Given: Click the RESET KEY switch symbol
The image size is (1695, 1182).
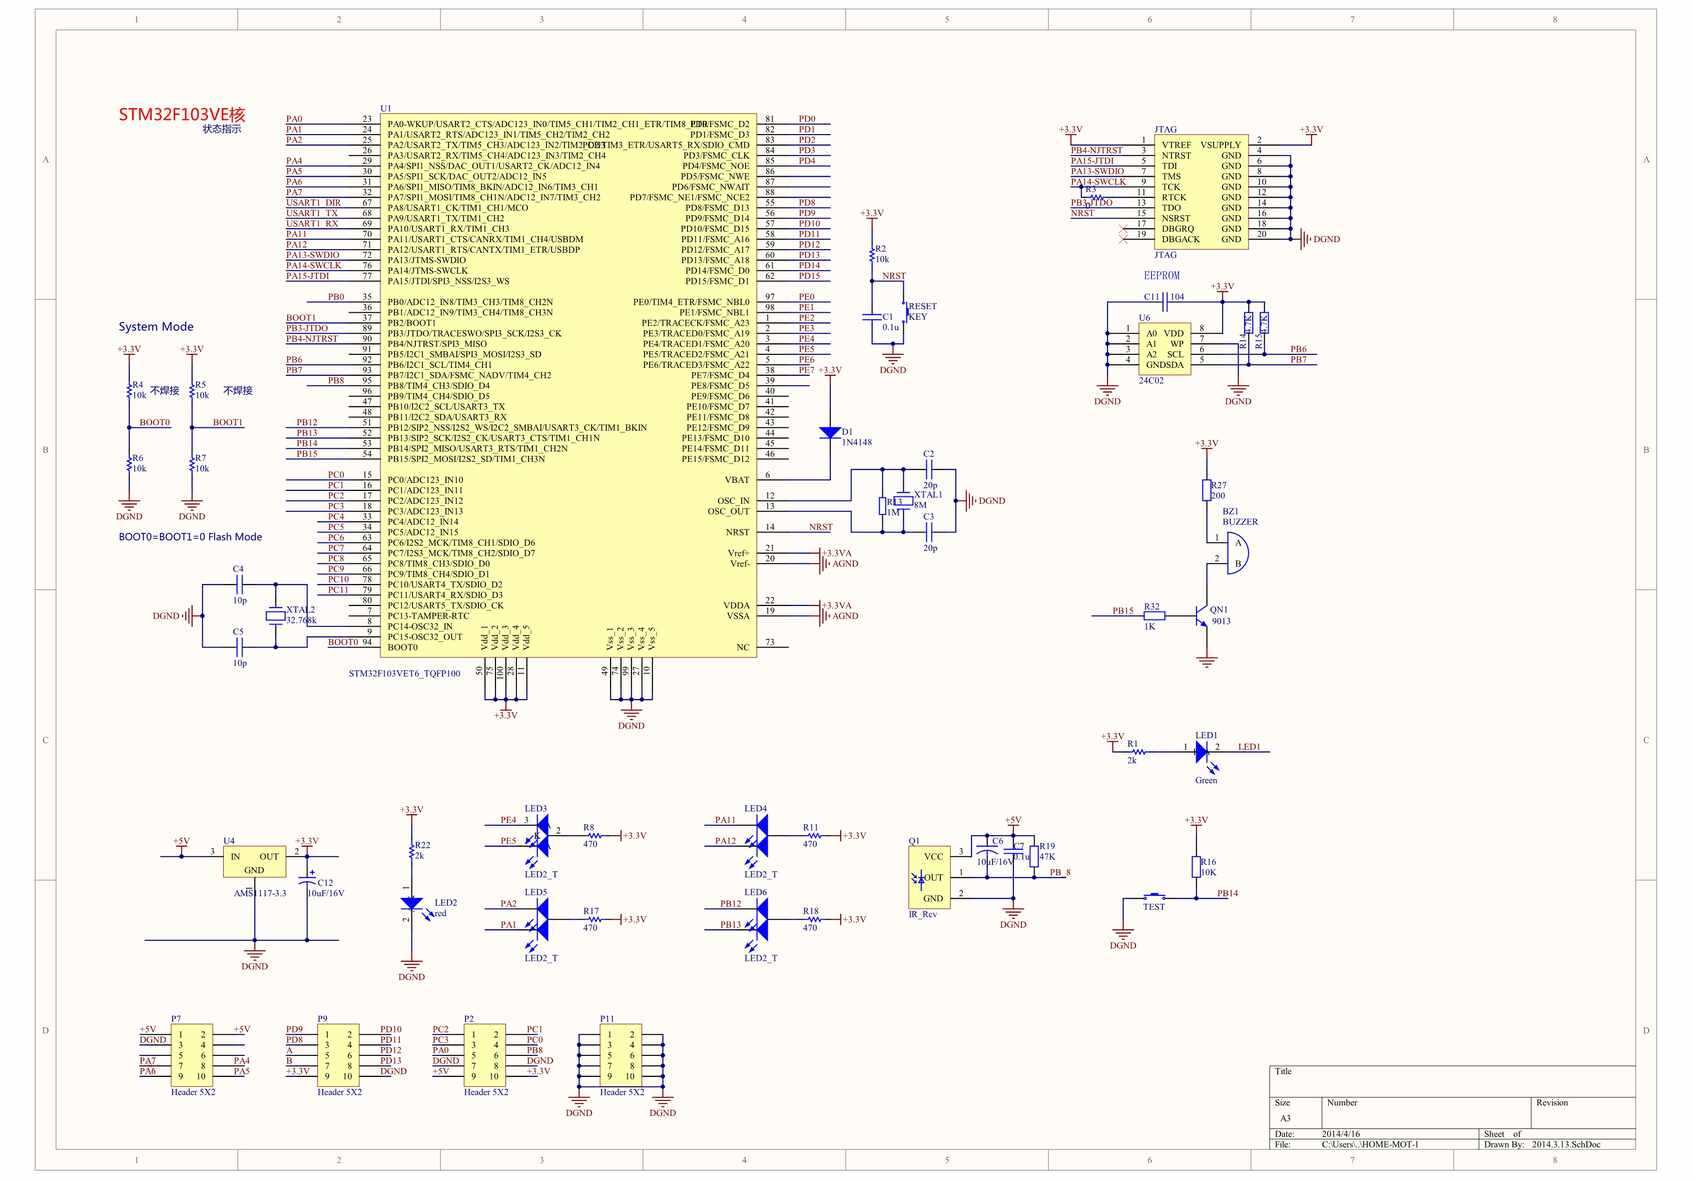Looking at the screenshot, I should [905, 312].
